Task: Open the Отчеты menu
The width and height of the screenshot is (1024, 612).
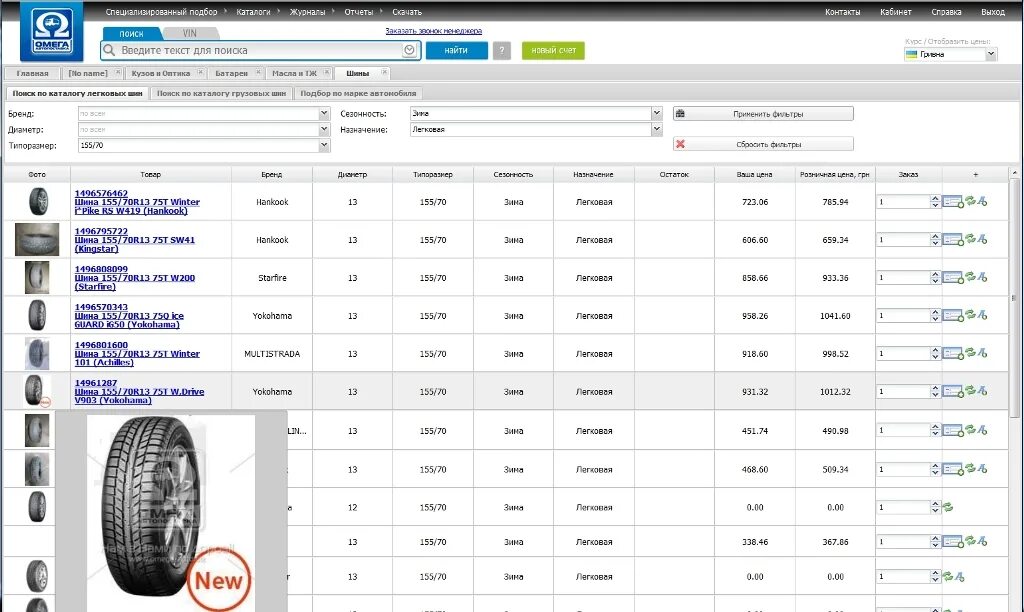Action: tap(359, 12)
